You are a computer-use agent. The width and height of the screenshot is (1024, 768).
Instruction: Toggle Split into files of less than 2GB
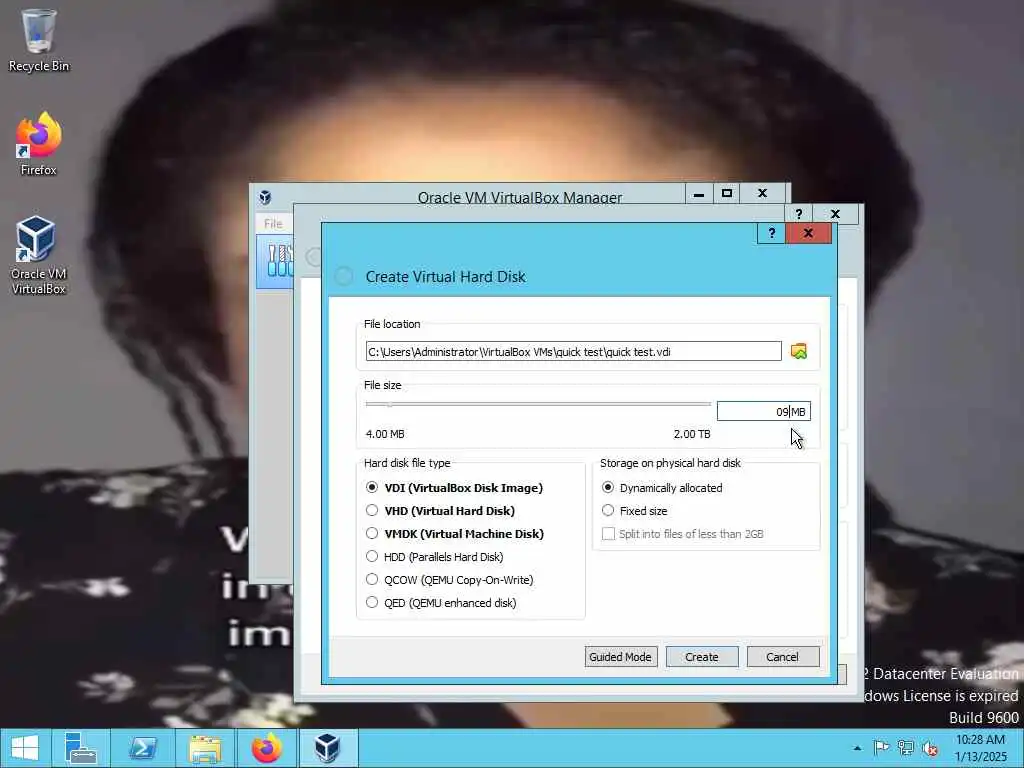click(x=682, y=534)
